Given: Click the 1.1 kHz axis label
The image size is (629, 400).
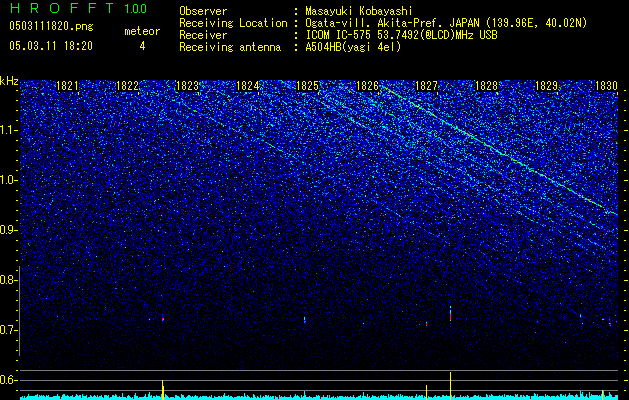Looking at the screenshot, I should click(x=9, y=130).
